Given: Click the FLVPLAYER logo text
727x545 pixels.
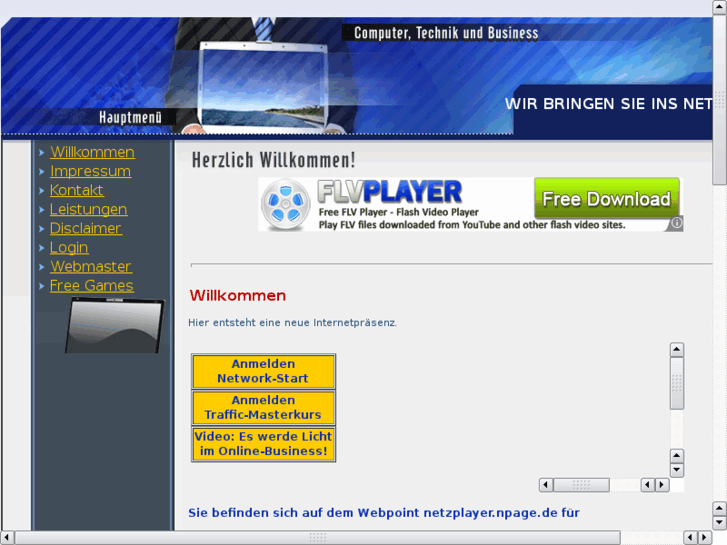Looking at the screenshot, I should (389, 191).
